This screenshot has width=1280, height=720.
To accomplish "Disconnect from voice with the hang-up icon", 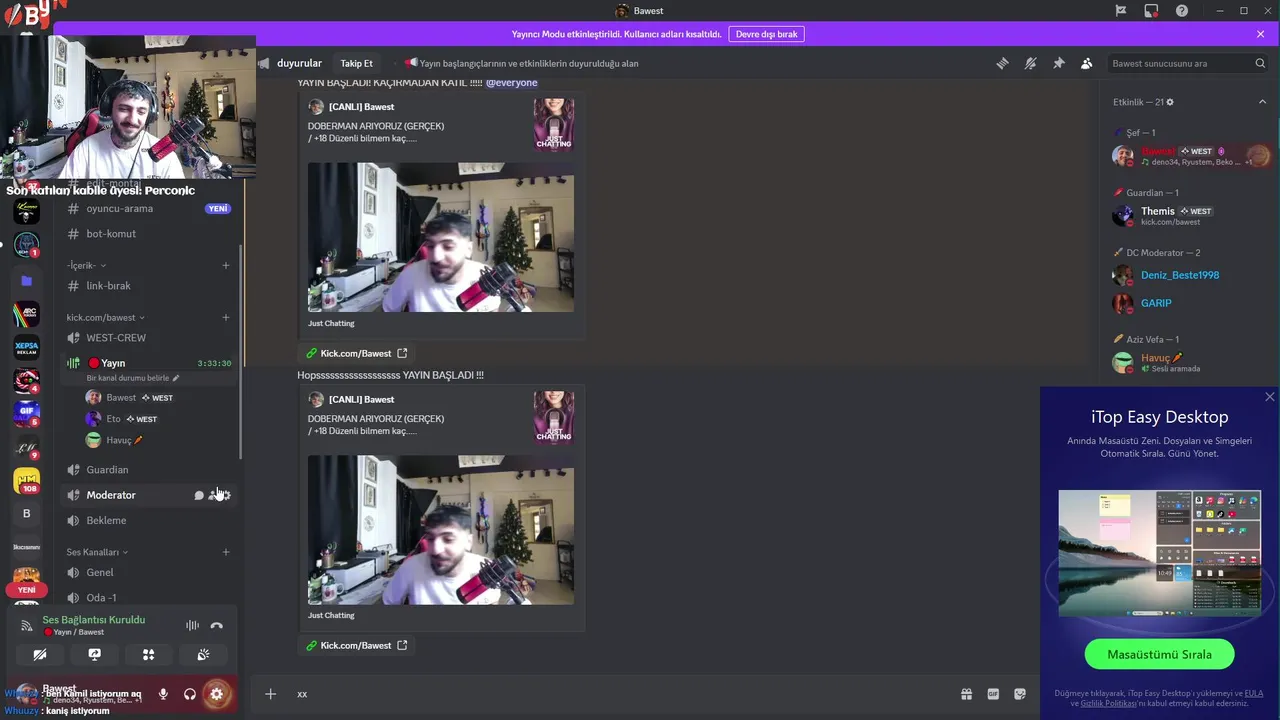I will [216, 626].
